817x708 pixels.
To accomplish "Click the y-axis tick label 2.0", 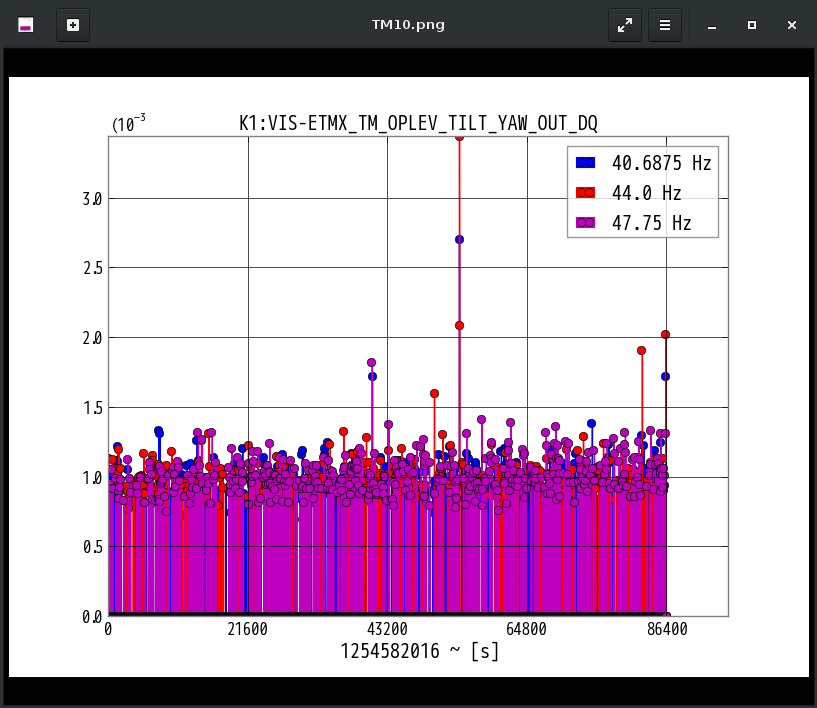I will (92, 338).
